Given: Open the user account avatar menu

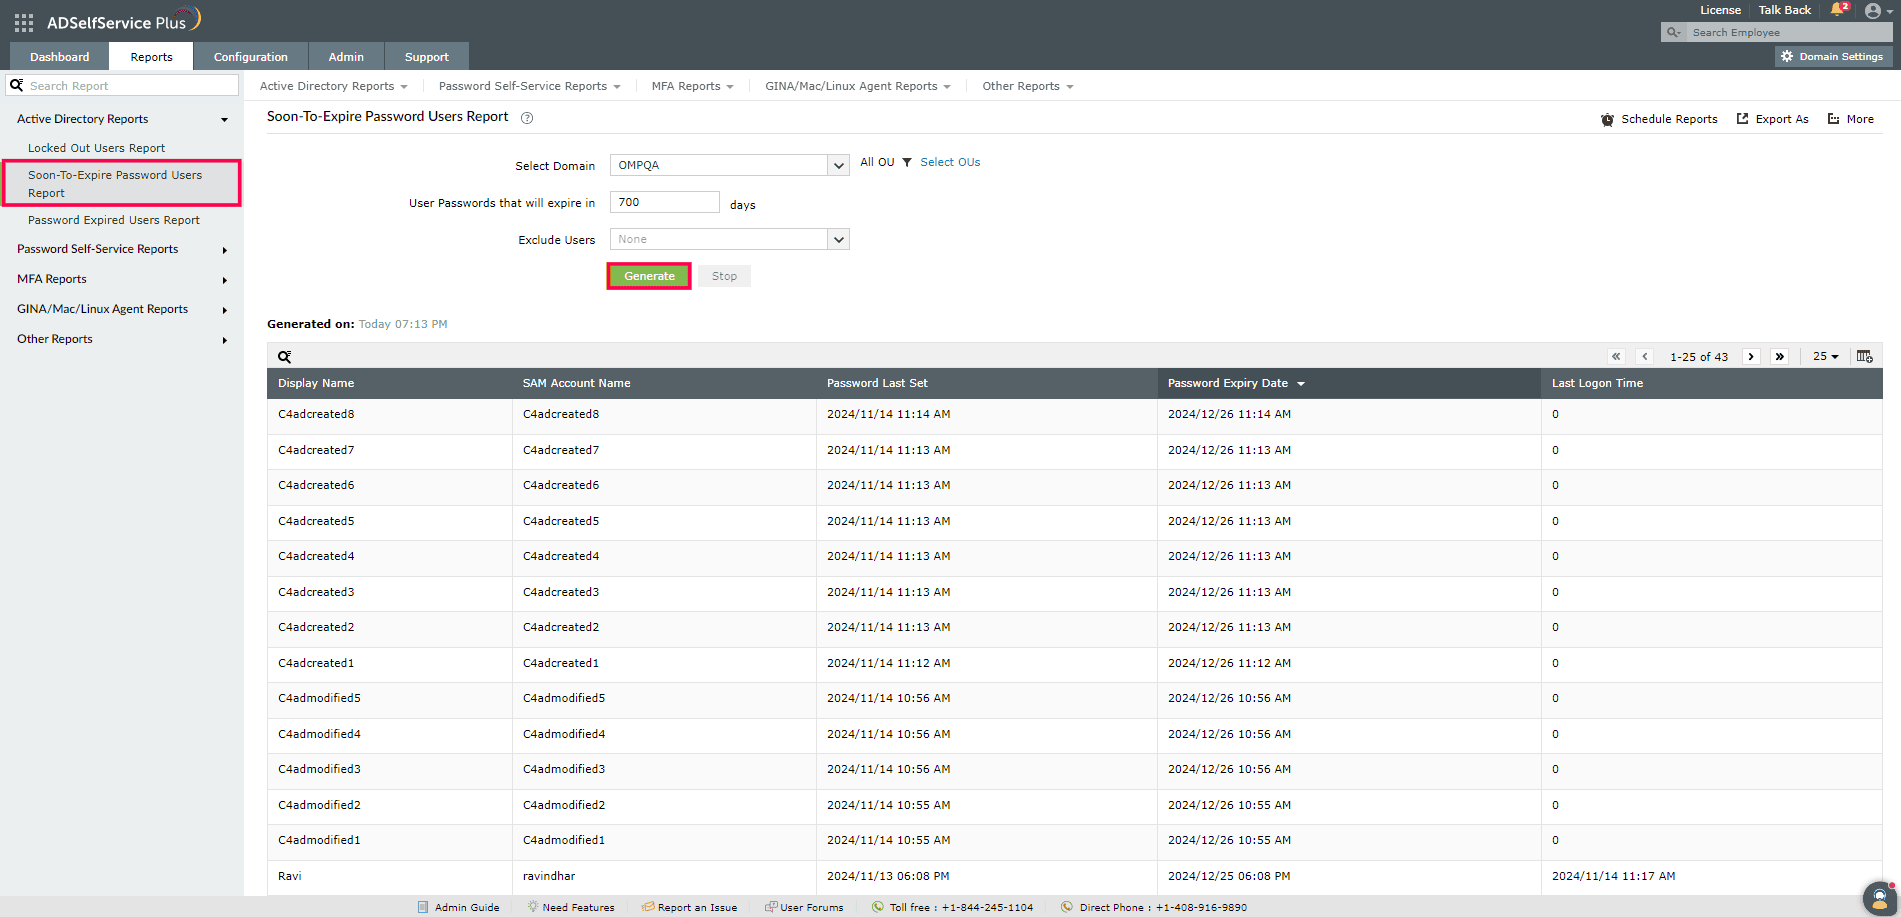Looking at the screenshot, I should (1873, 11).
